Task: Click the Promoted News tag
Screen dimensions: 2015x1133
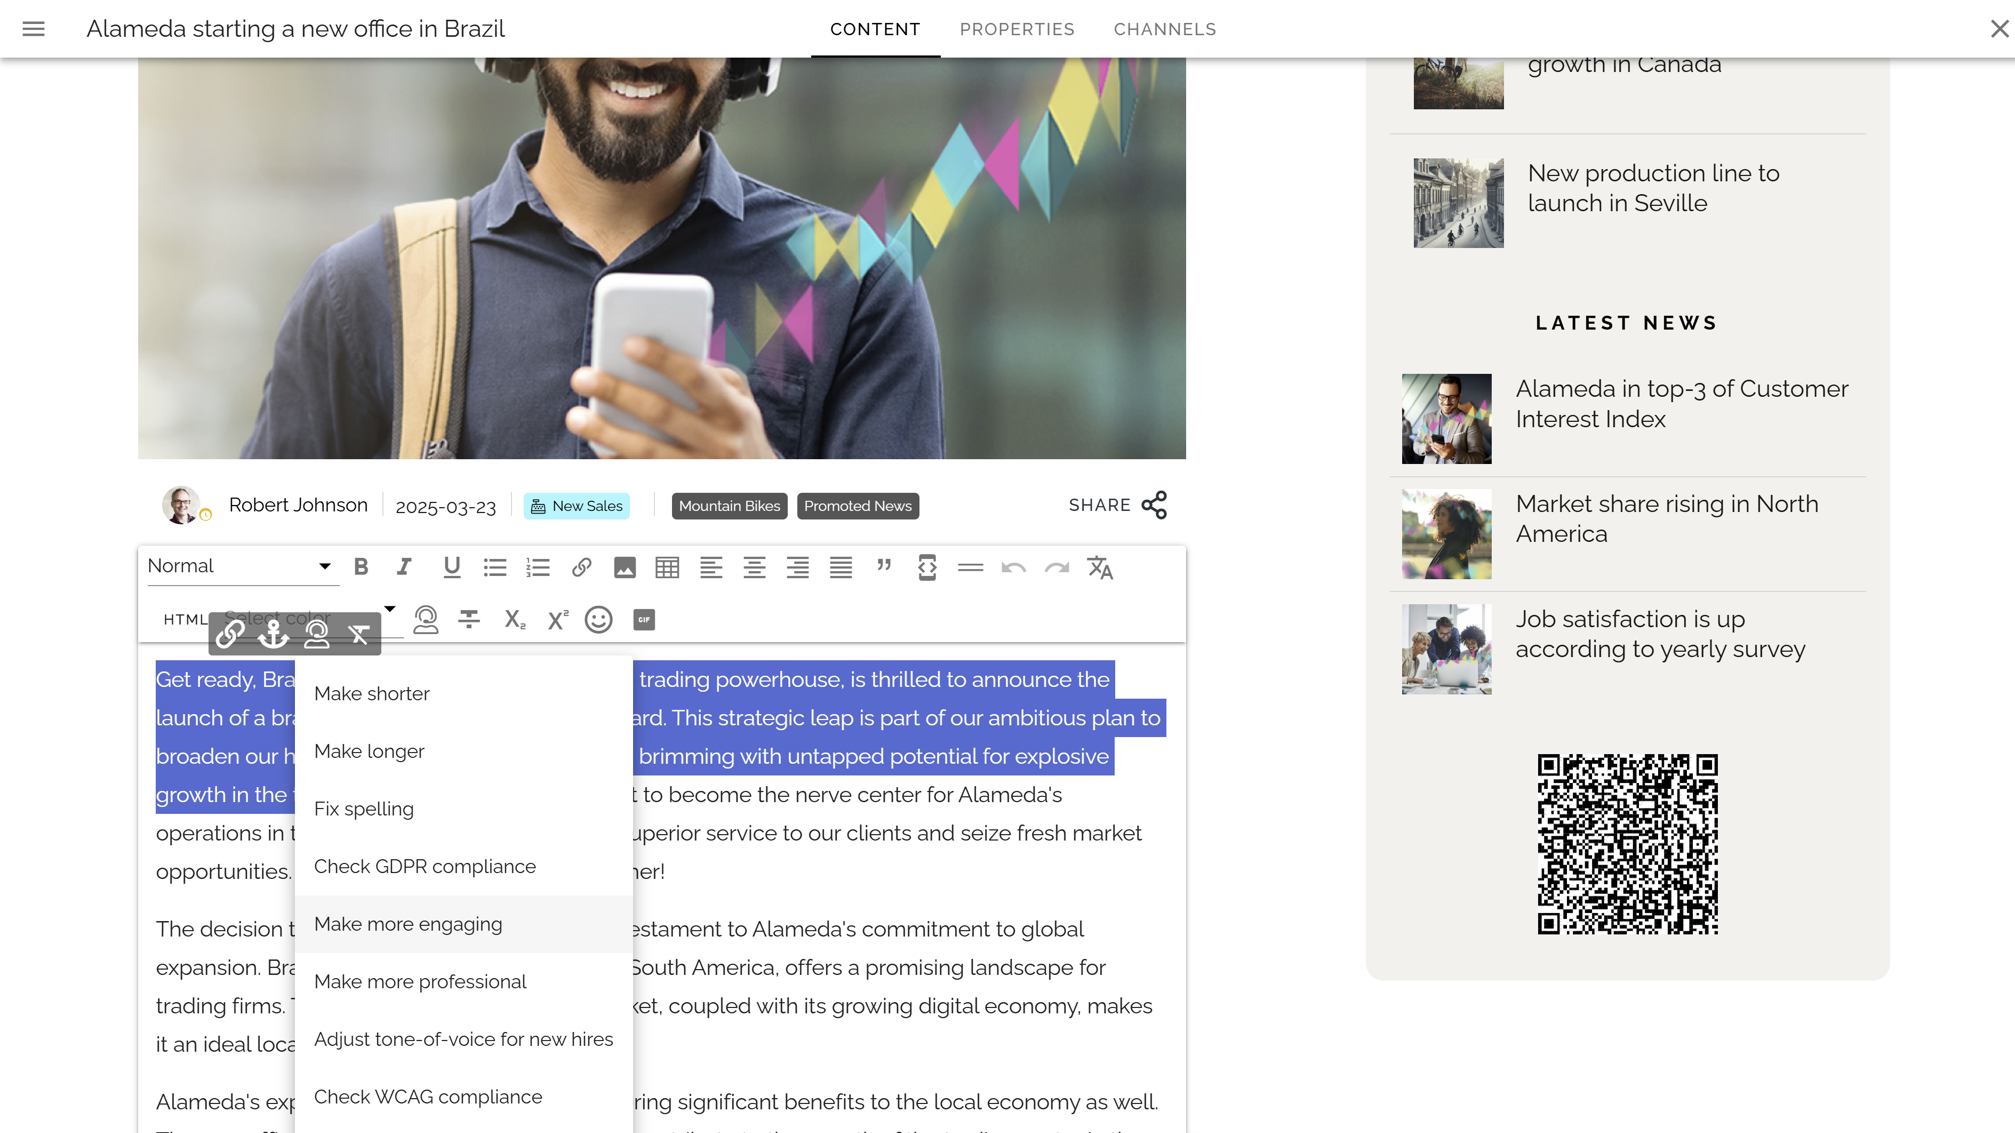Action: coord(858,506)
